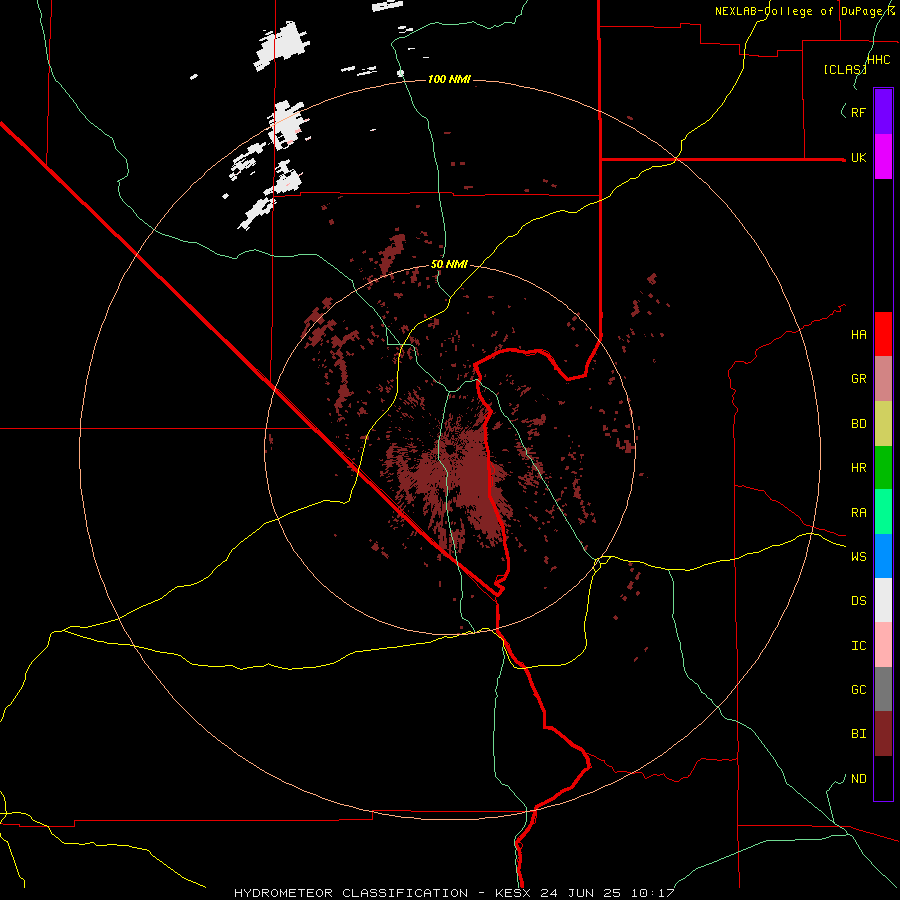Click the "DS" legend label

858,601
